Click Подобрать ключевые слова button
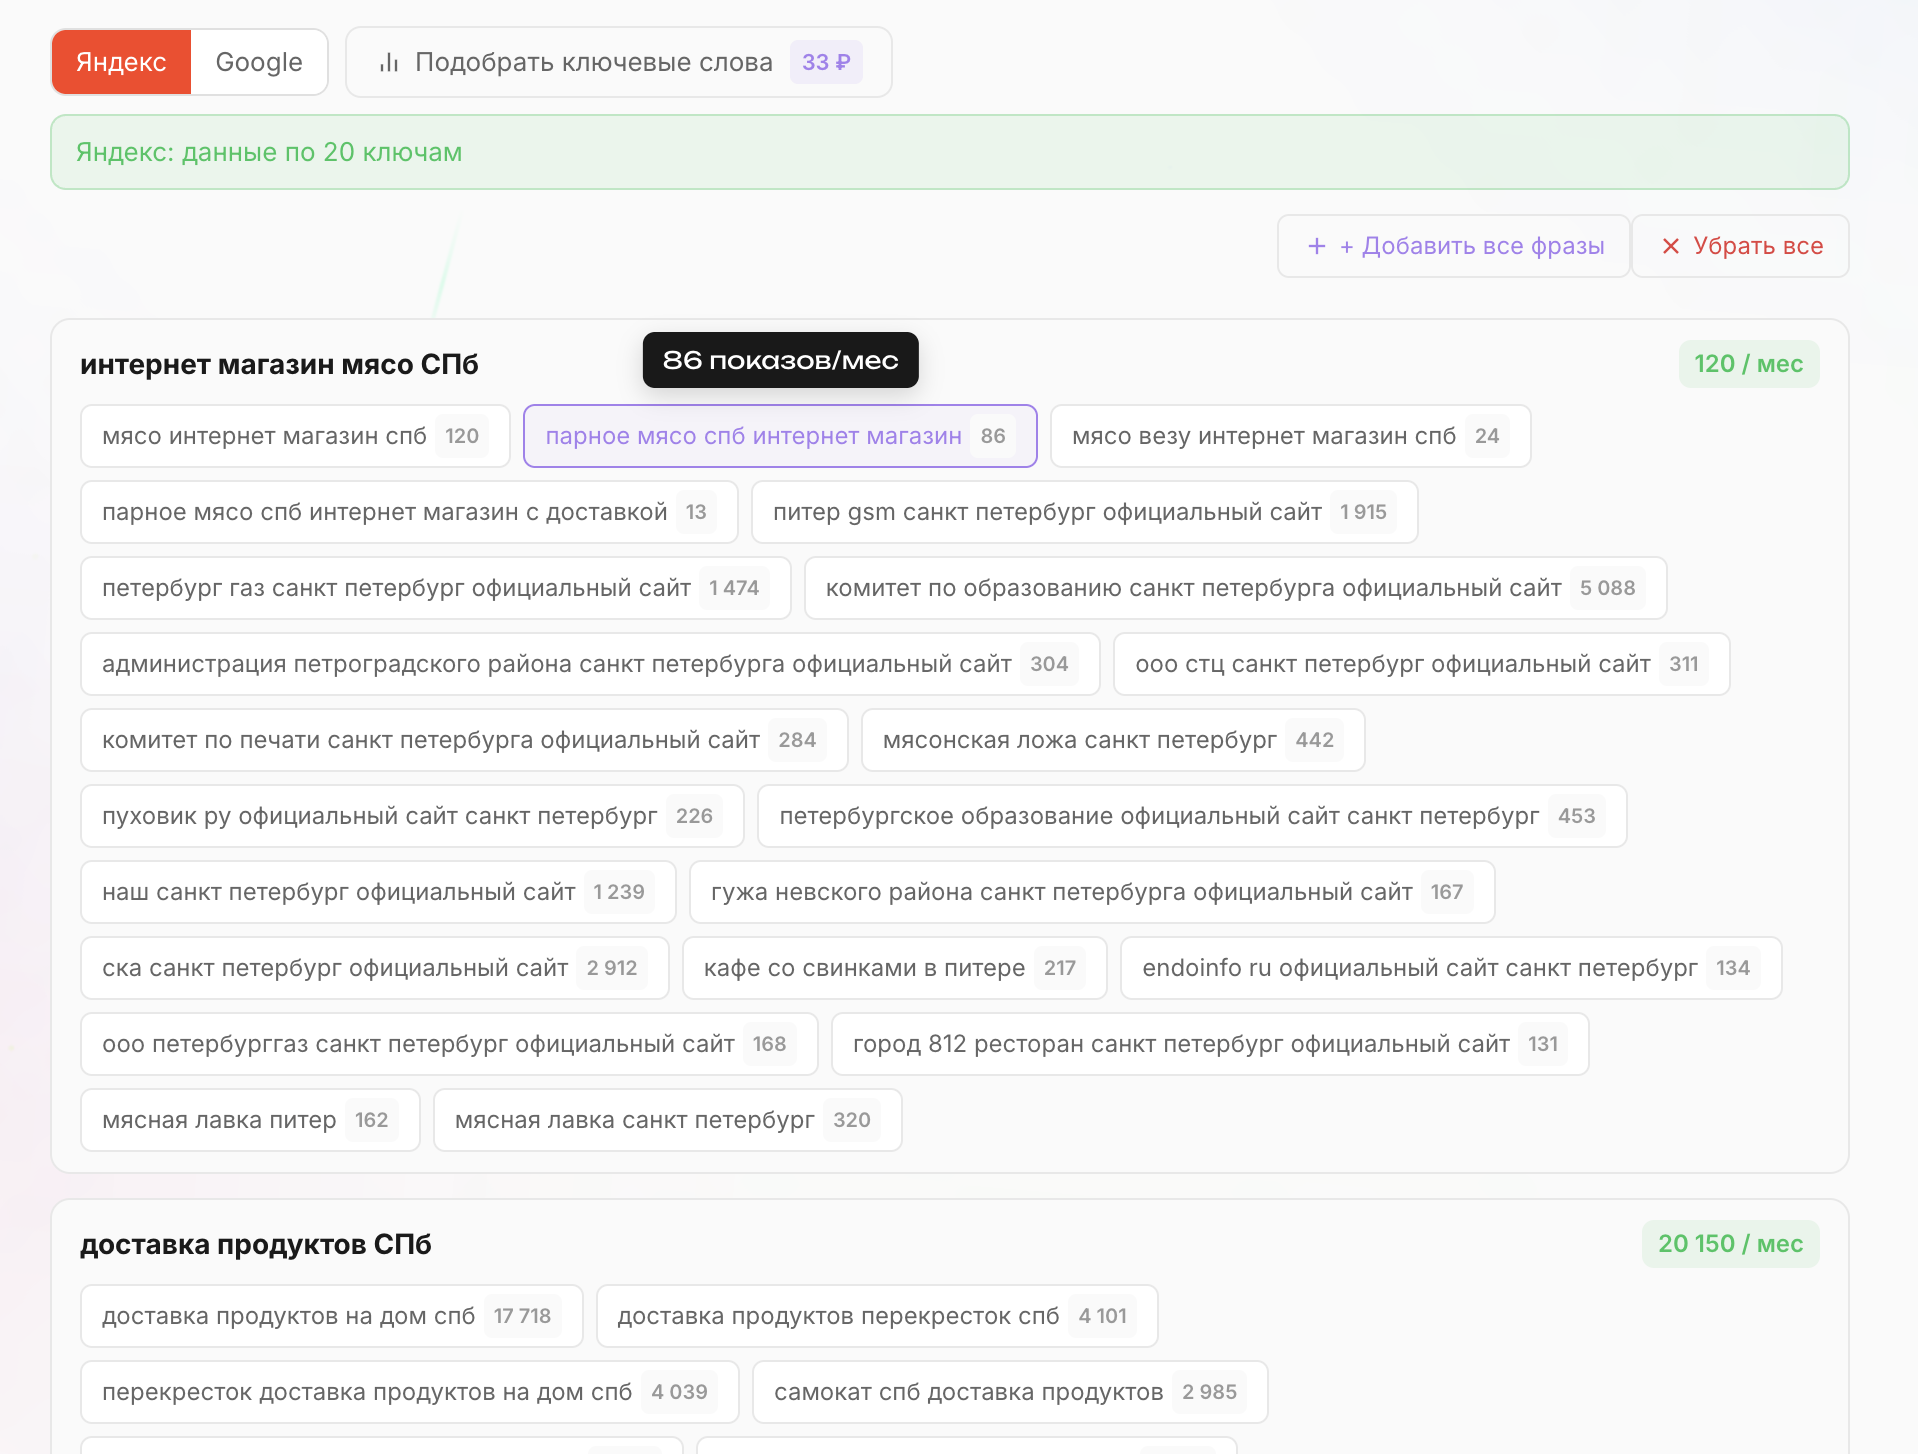The image size is (1918, 1454). 619,62
